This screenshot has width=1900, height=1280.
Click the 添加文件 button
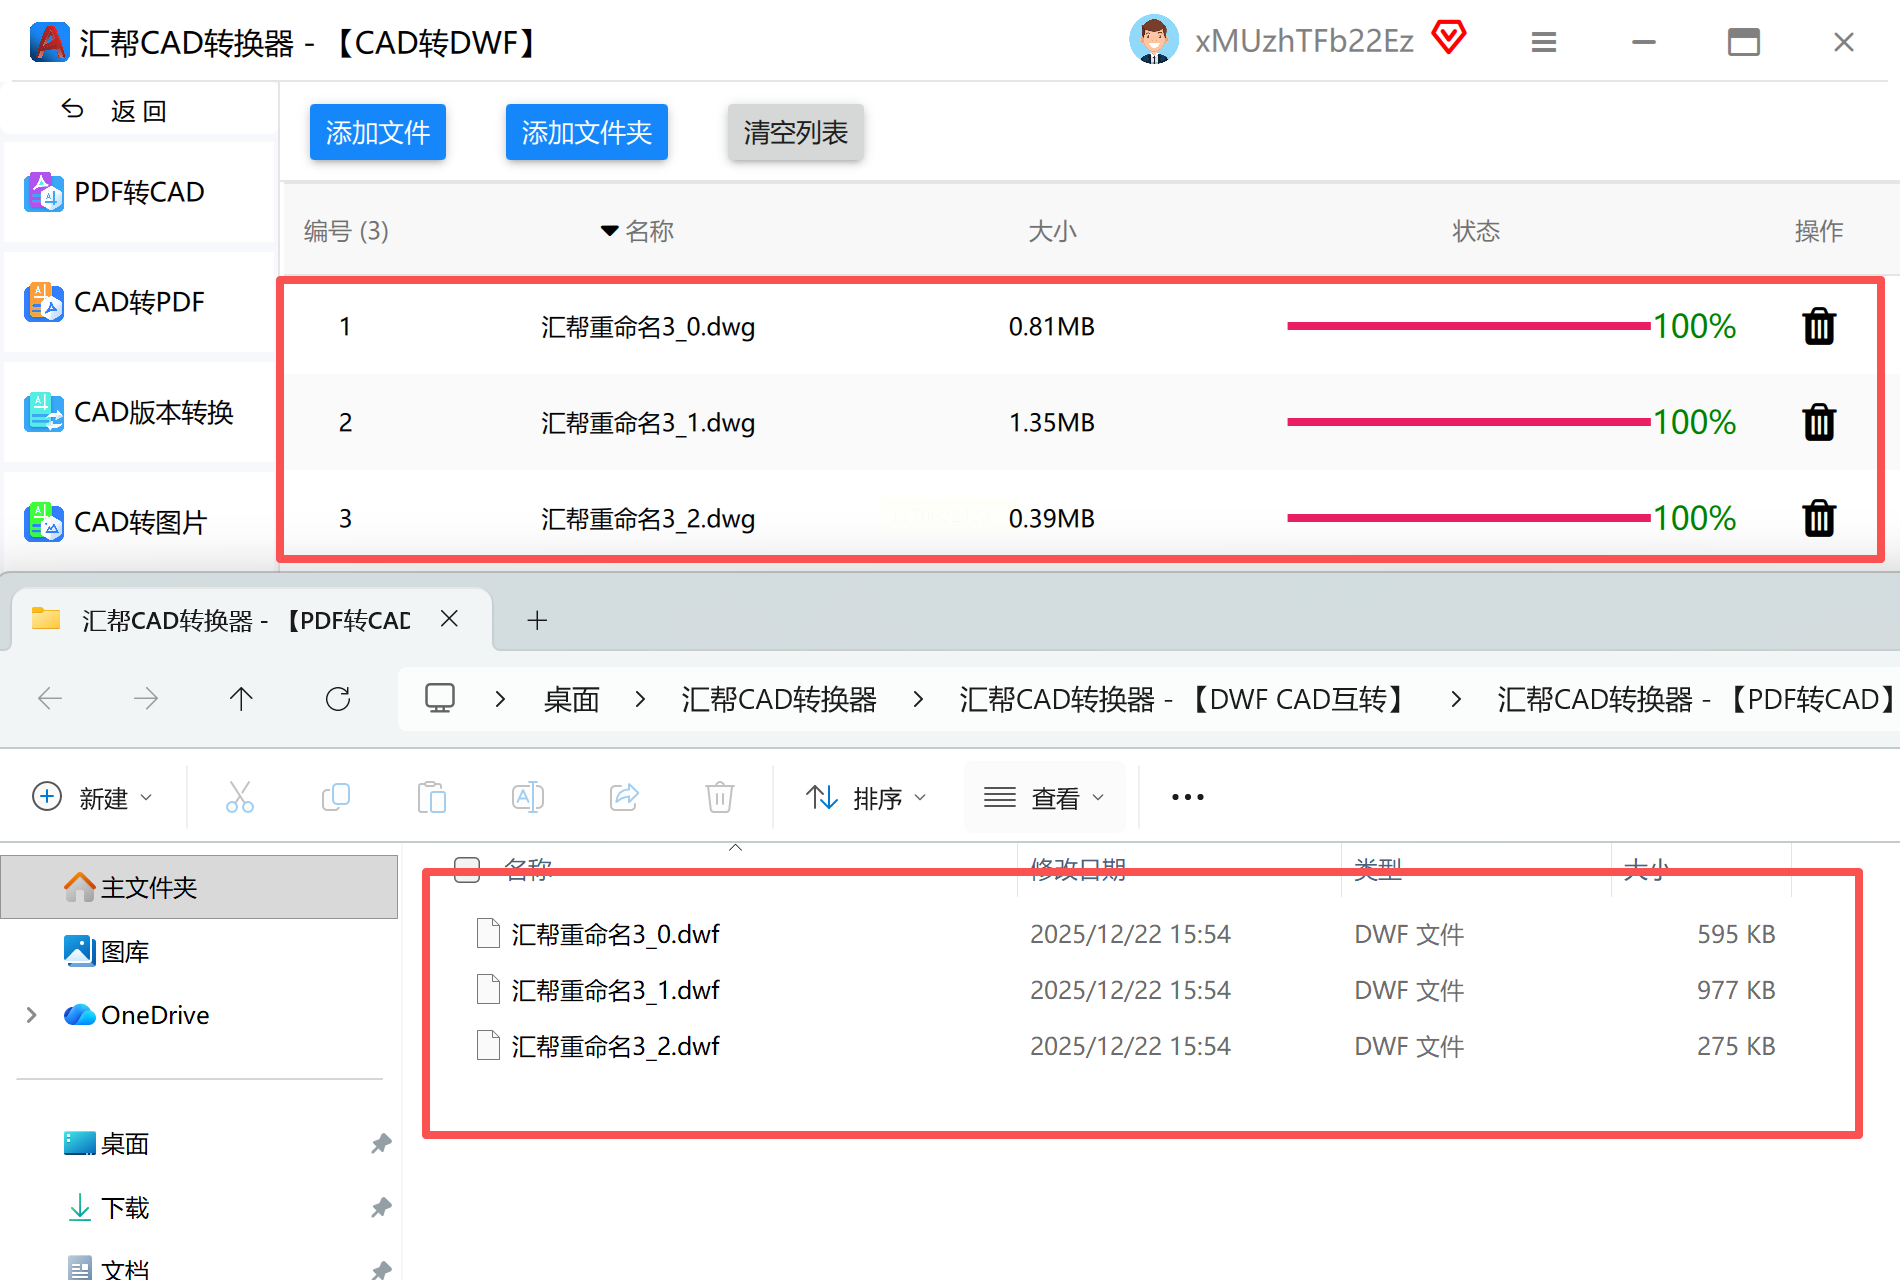(x=378, y=132)
